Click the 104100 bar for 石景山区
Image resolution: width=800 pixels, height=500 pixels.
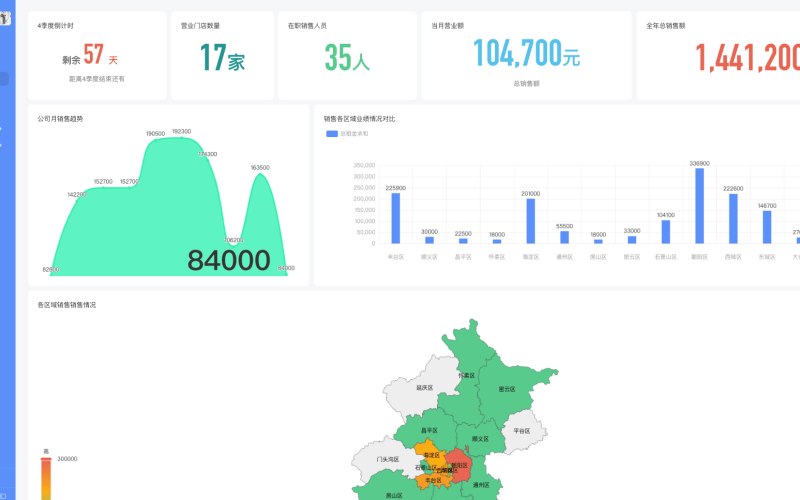click(x=666, y=232)
